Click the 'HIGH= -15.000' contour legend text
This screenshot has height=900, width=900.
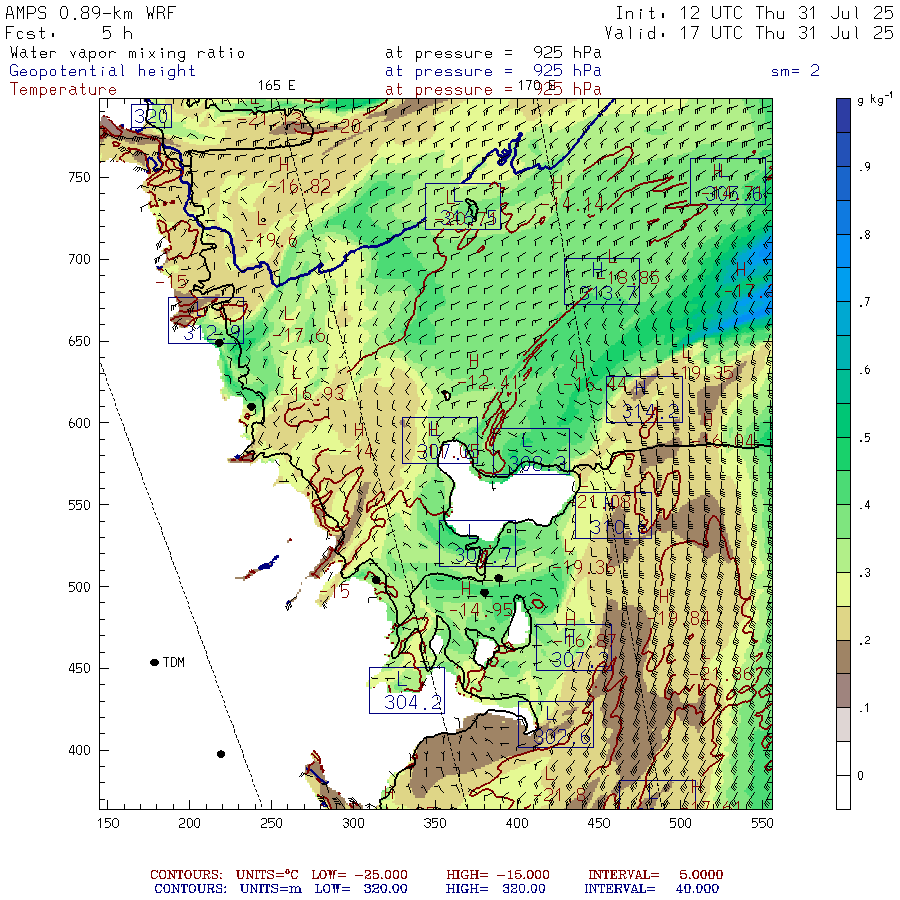point(498,874)
